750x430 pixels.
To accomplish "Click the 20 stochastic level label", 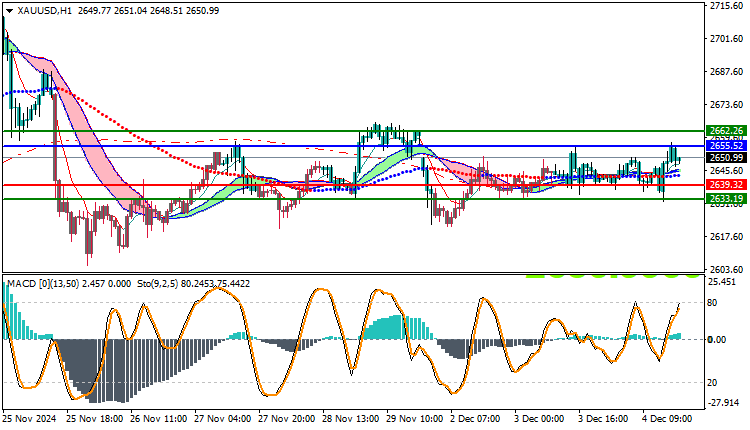I will 712,383.
